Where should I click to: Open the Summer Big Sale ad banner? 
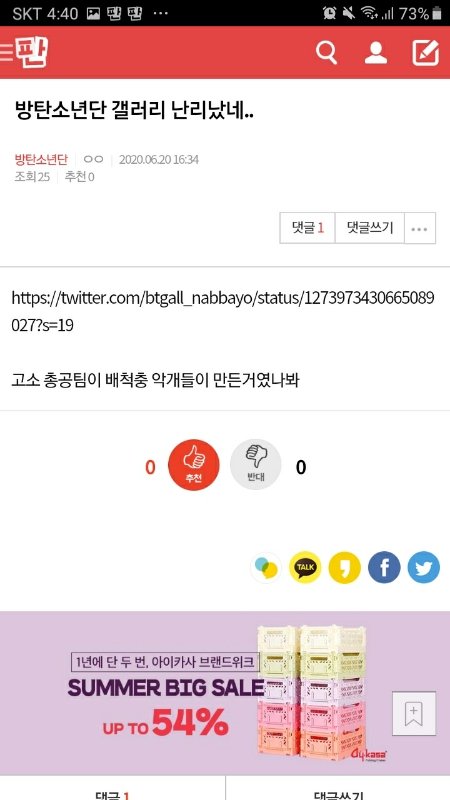225,693
